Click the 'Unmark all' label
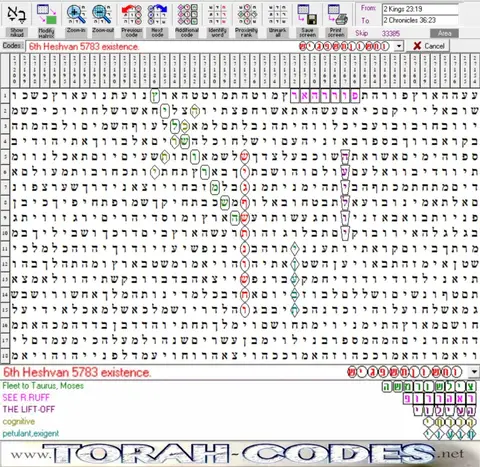This screenshot has height=467, width=480. click(277, 32)
